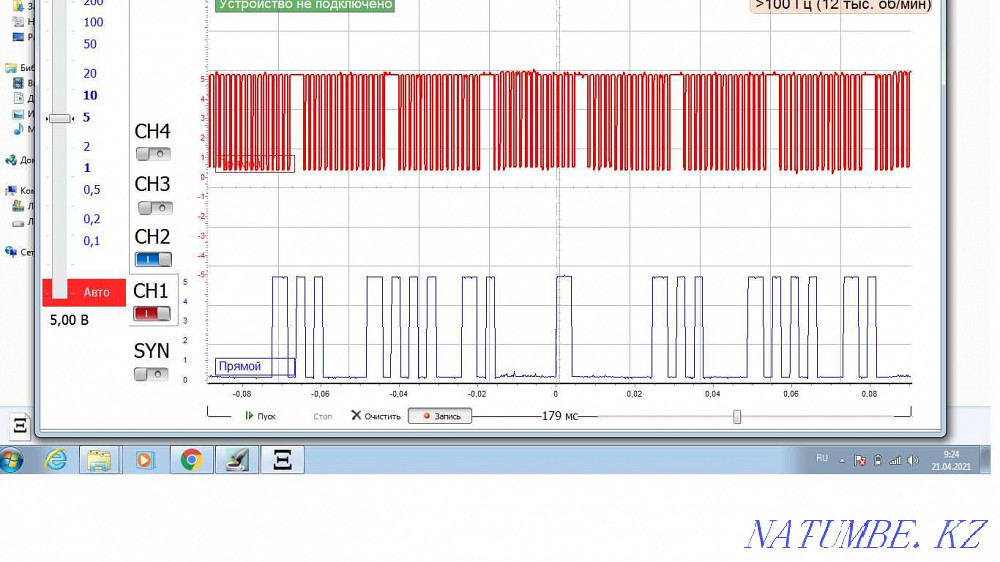Open Internet Explorer from the taskbar
Viewport: 1000px width, 562px height.
click(56, 459)
